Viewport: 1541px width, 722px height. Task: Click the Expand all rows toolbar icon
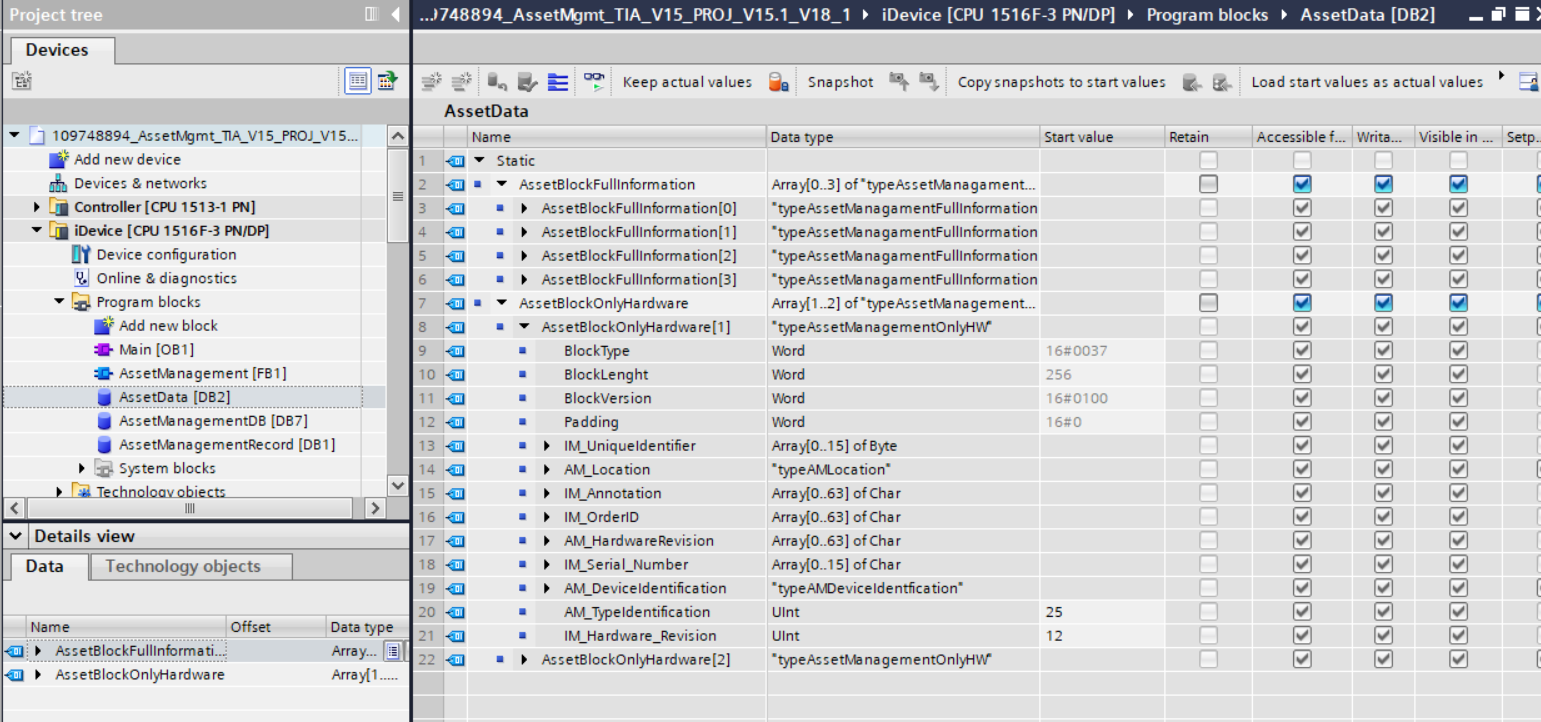click(558, 82)
